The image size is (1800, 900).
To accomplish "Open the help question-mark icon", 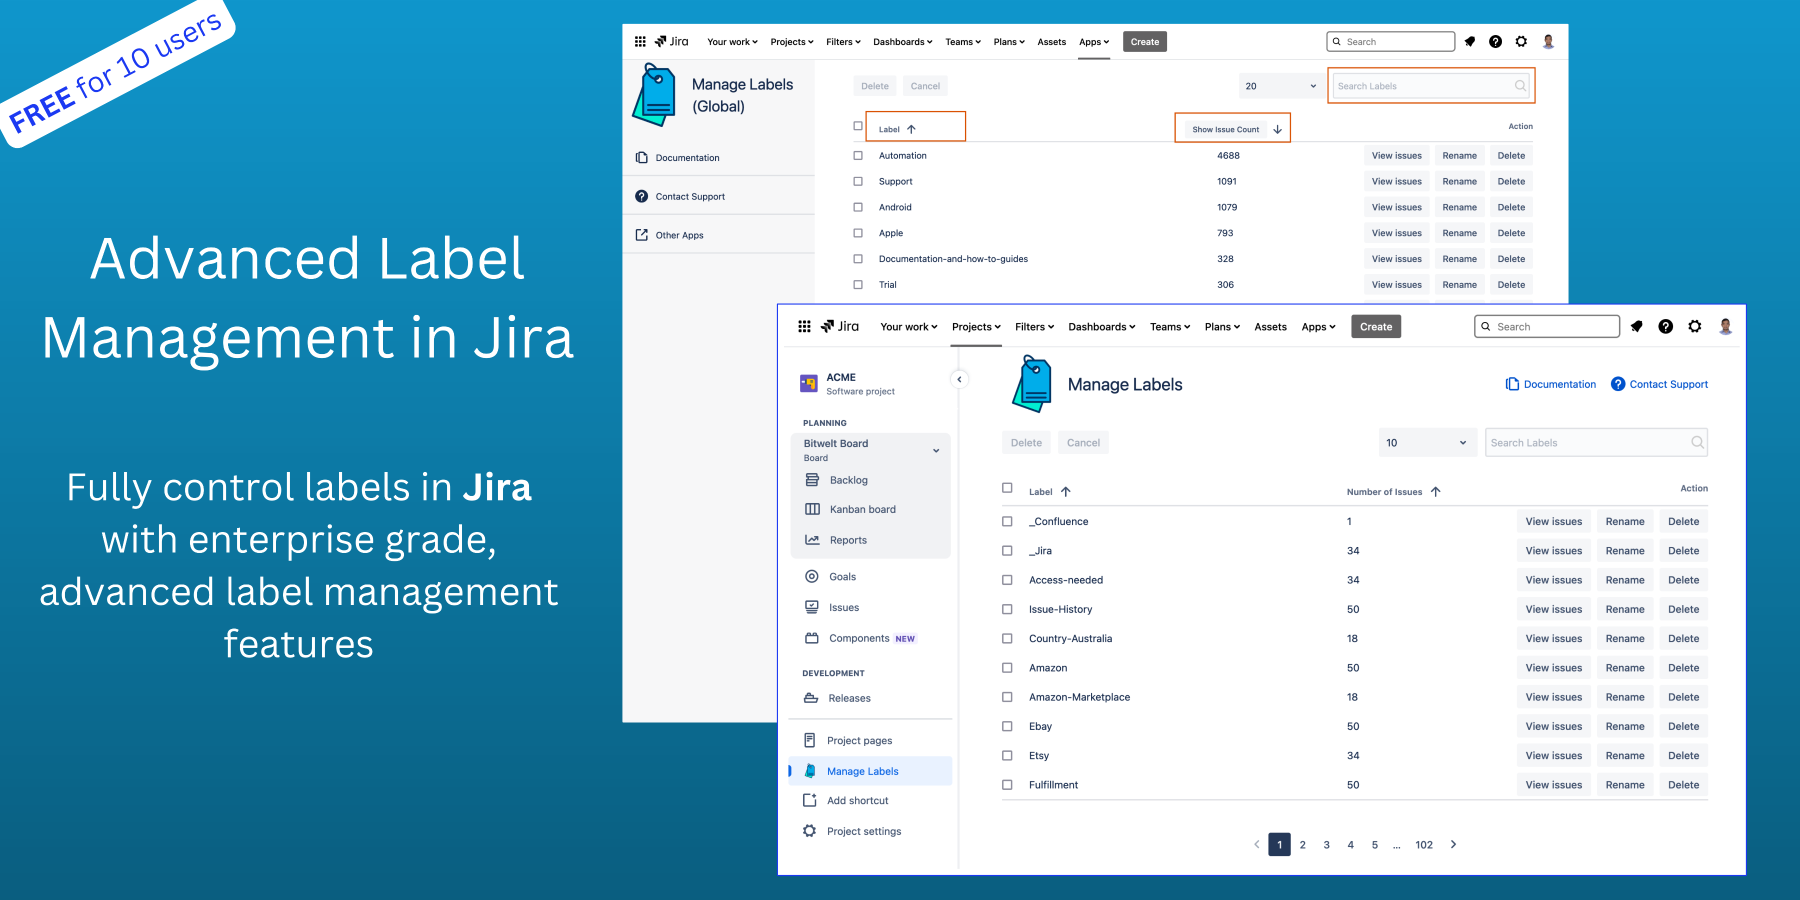I will 1665,326.
